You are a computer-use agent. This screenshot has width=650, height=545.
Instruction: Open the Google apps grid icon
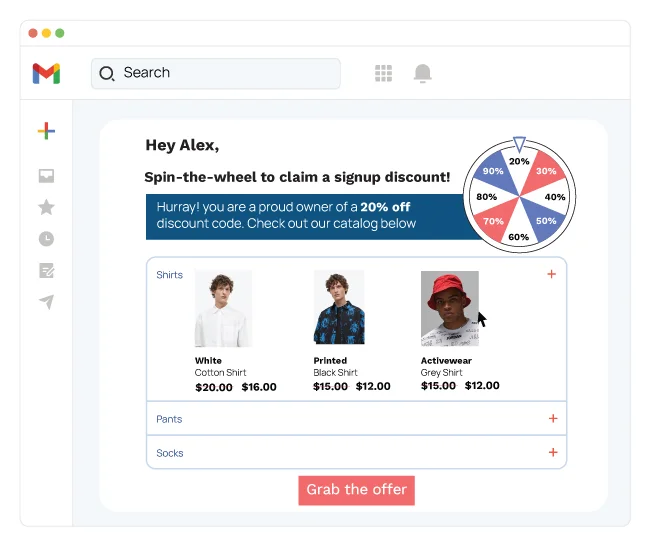coord(383,73)
